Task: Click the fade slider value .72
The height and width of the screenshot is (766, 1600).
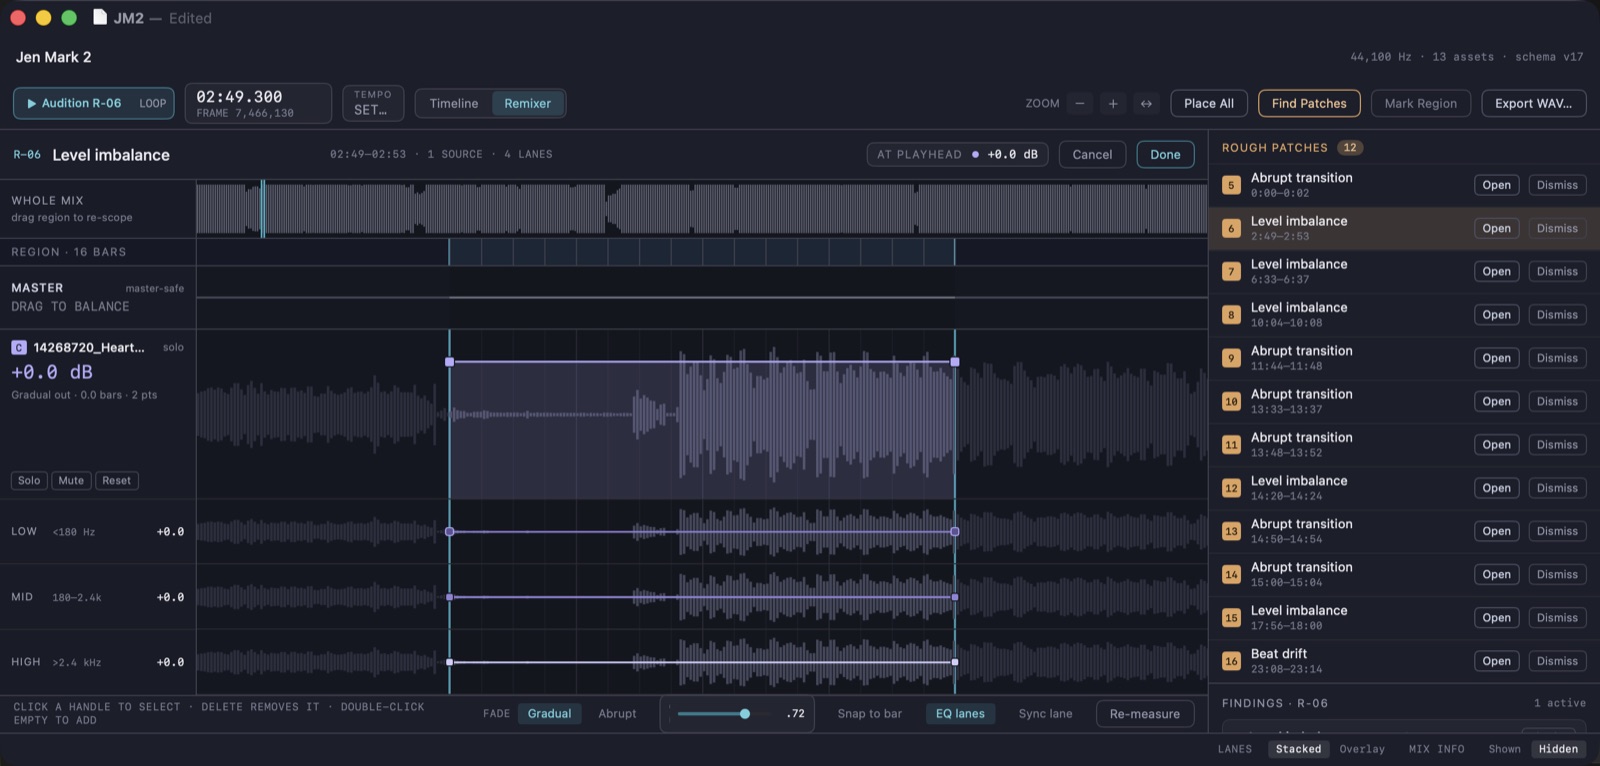Action: point(795,714)
